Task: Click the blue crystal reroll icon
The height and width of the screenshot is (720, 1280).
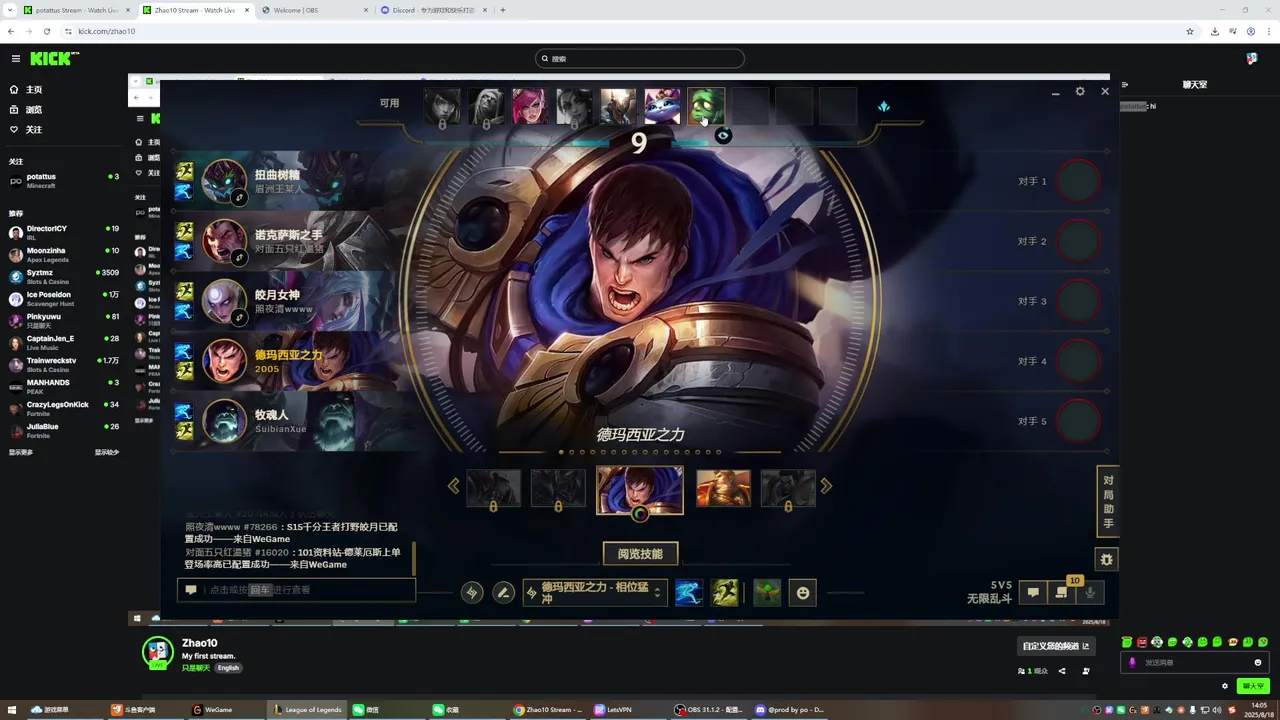Action: pos(884,106)
